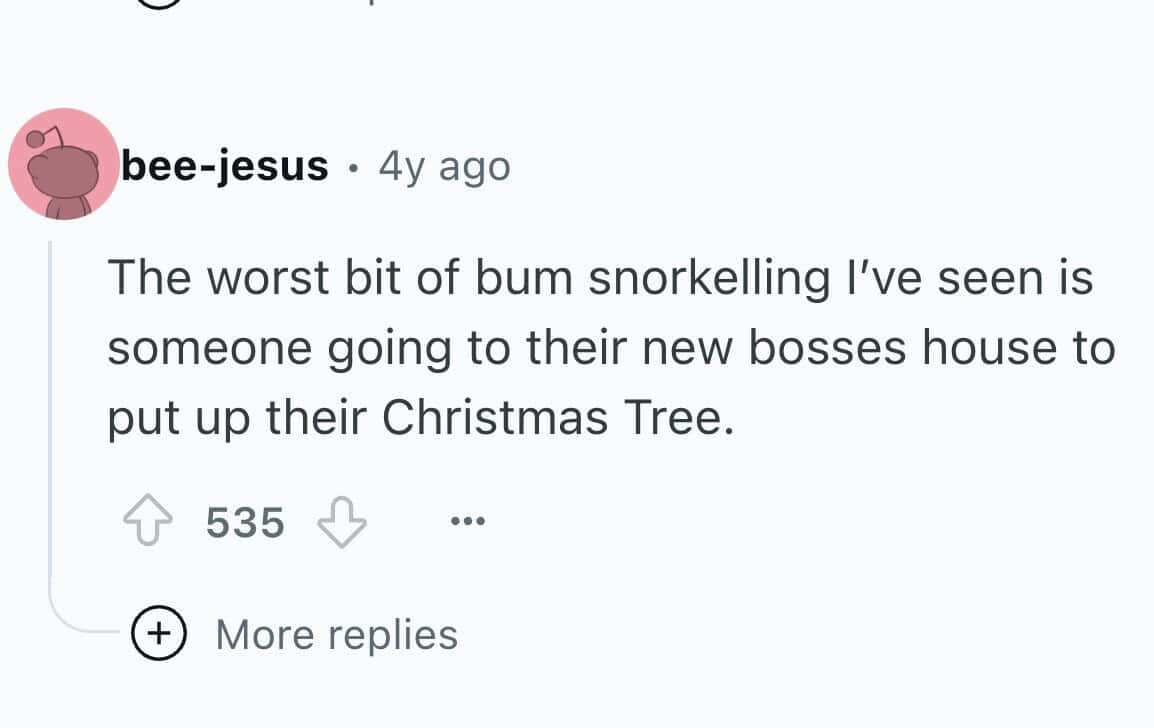Image resolution: width=1154 pixels, height=728 pixels.
Task: Open the three-dot comment options menu
Action: [467, 522]
